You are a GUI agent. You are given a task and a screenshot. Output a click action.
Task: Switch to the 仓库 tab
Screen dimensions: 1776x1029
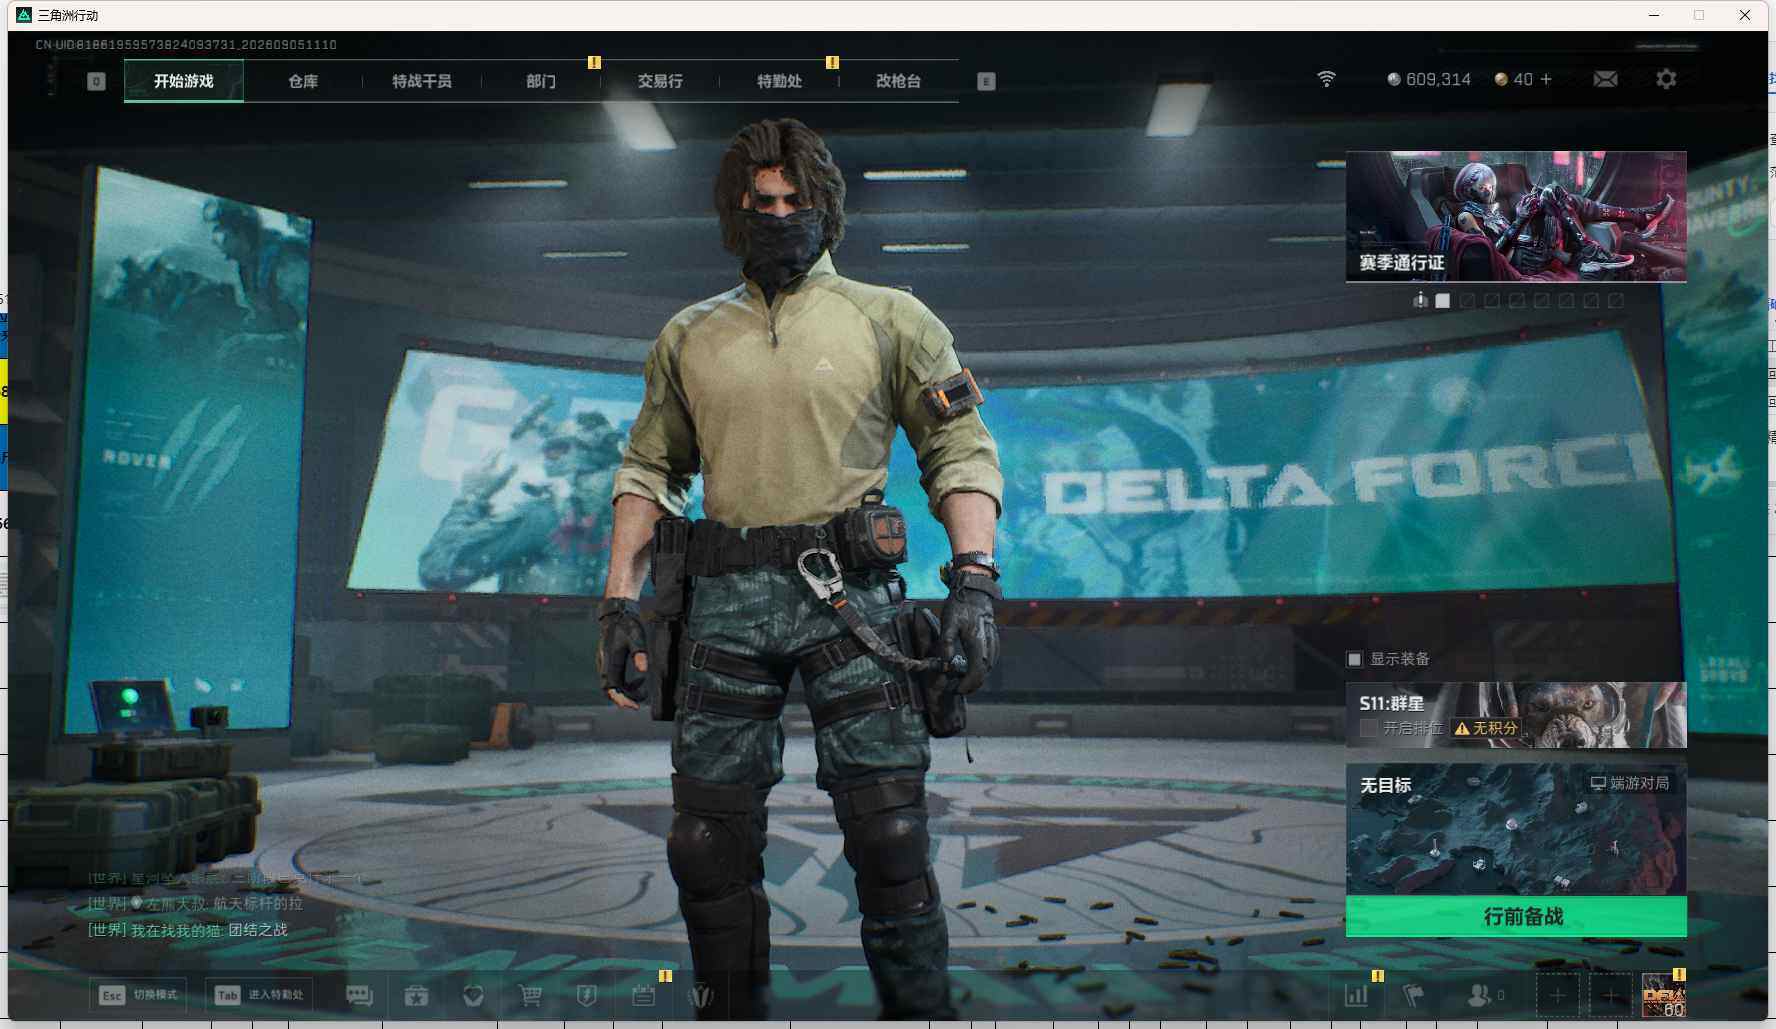(303, 81)
